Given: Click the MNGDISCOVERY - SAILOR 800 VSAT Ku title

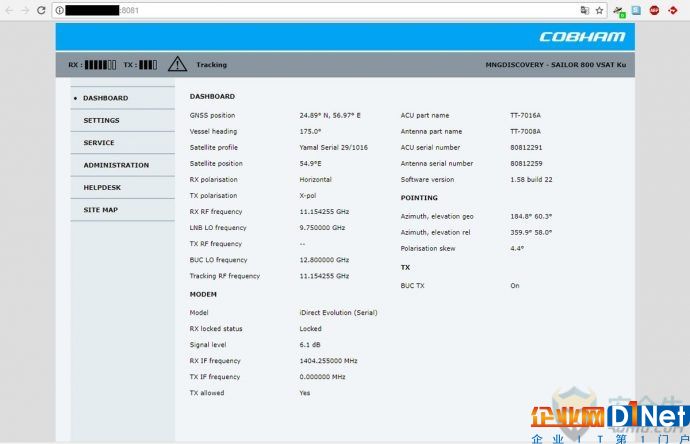Looking at the screenshot, I should 556,65.
